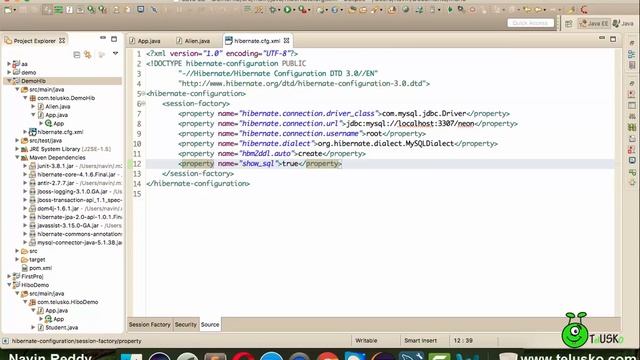Collapse Maven Dependencies node
The image size is (640, 360).
[18, 158]
